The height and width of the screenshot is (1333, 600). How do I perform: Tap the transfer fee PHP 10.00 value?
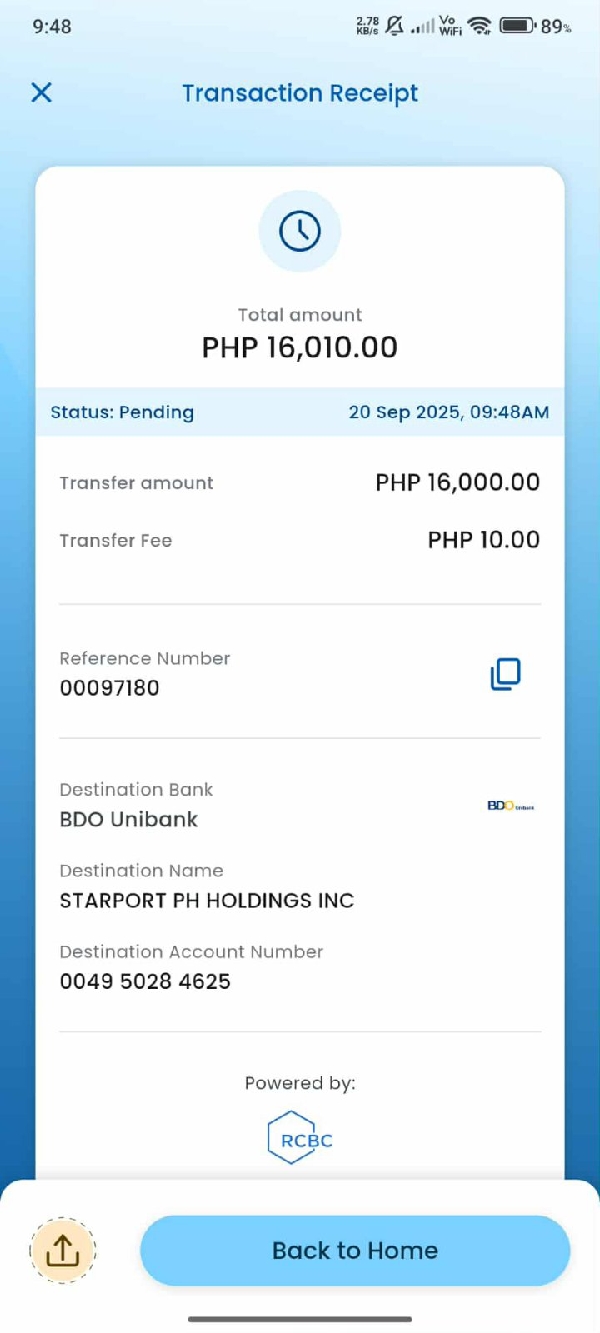[484, 540]
